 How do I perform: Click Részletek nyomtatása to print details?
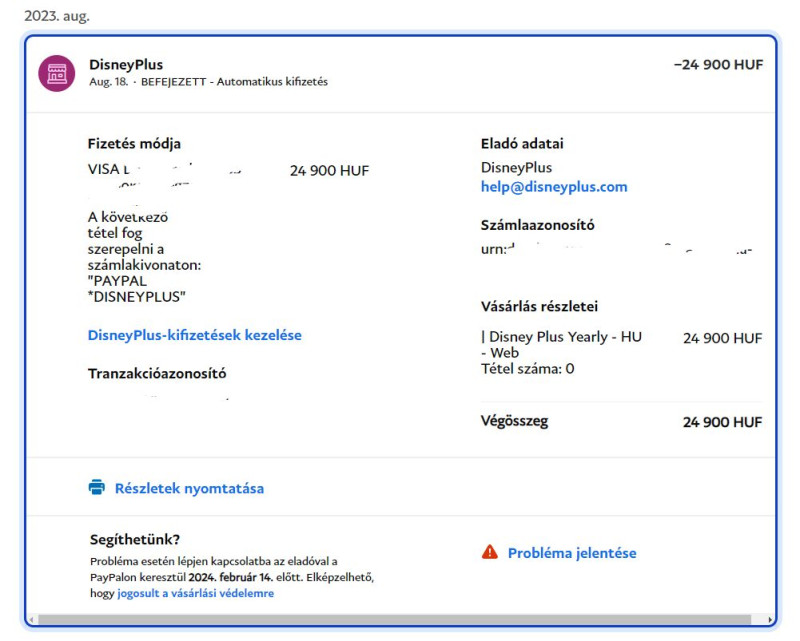pyautogui.click(x=189, y=488)
